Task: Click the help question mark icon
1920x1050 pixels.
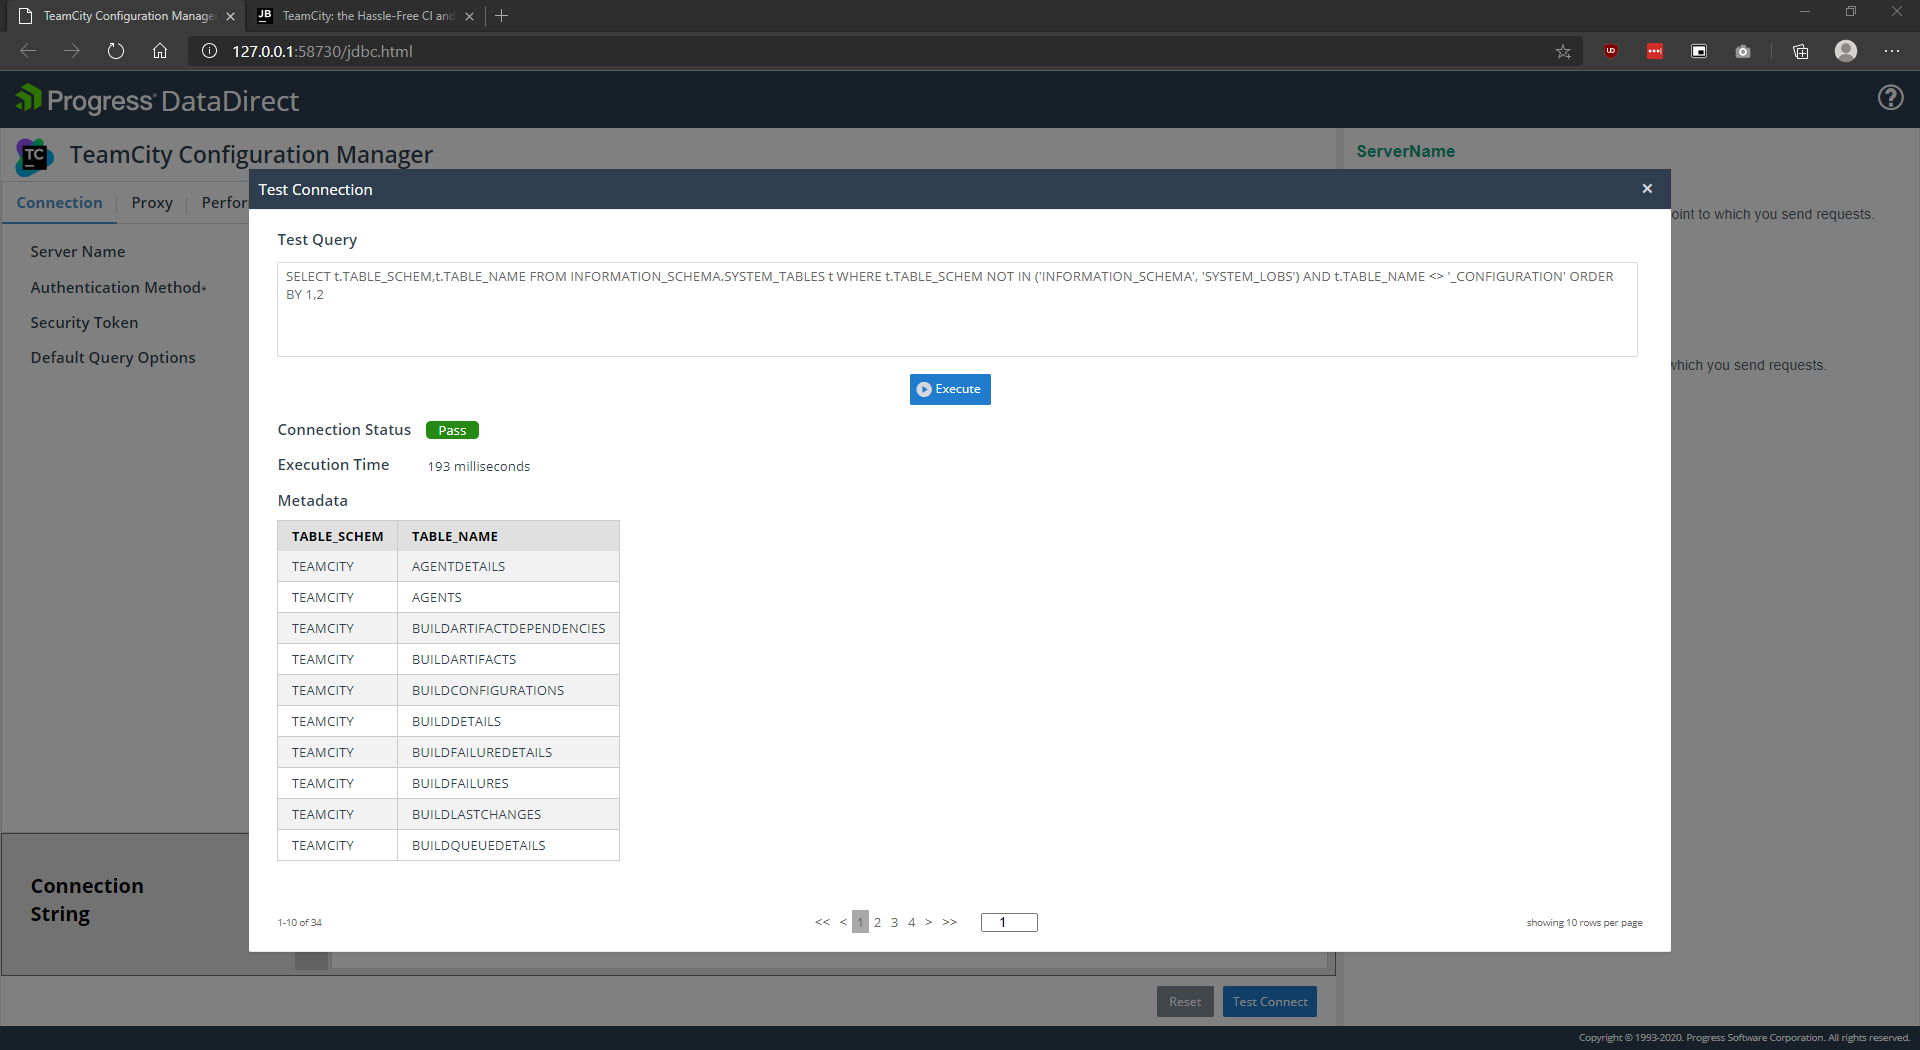Action: [1890, 98]
